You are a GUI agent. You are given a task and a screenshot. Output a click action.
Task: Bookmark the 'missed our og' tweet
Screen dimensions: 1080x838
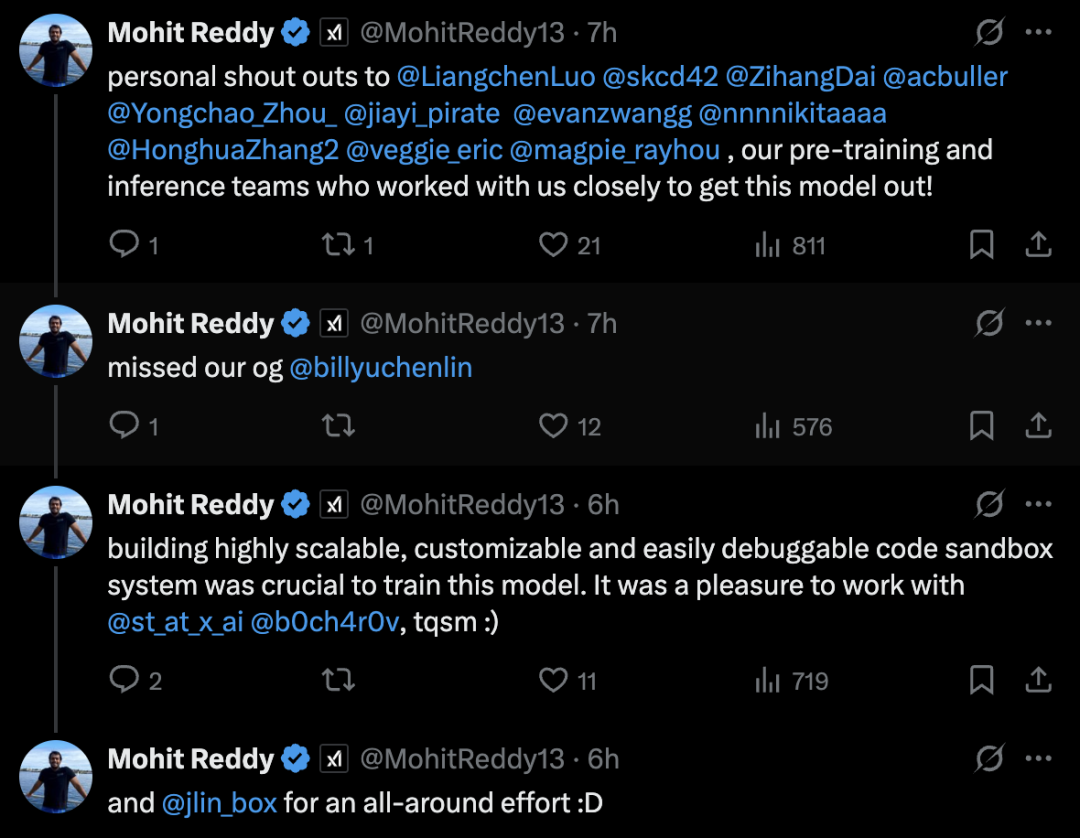[982, 426]
